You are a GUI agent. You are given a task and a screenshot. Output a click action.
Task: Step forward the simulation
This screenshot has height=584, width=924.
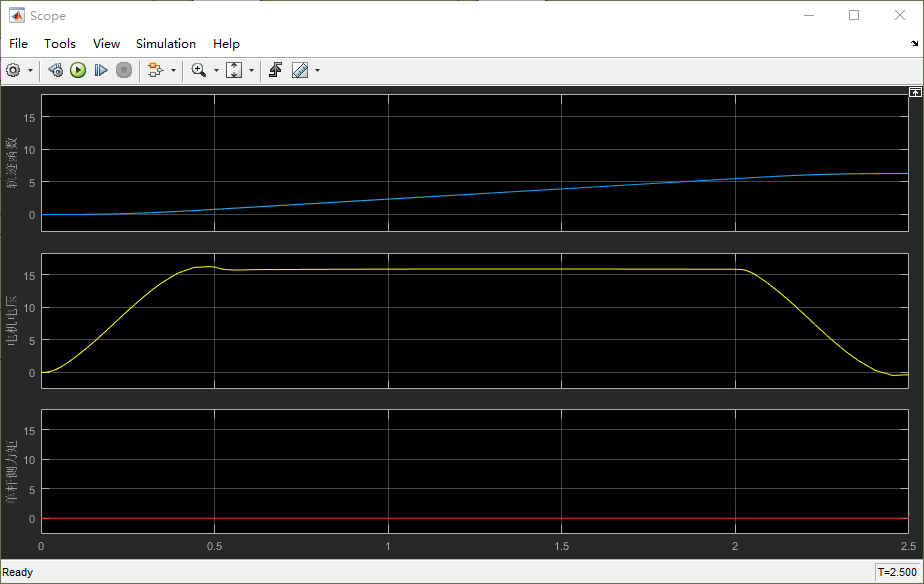point(101,70)
